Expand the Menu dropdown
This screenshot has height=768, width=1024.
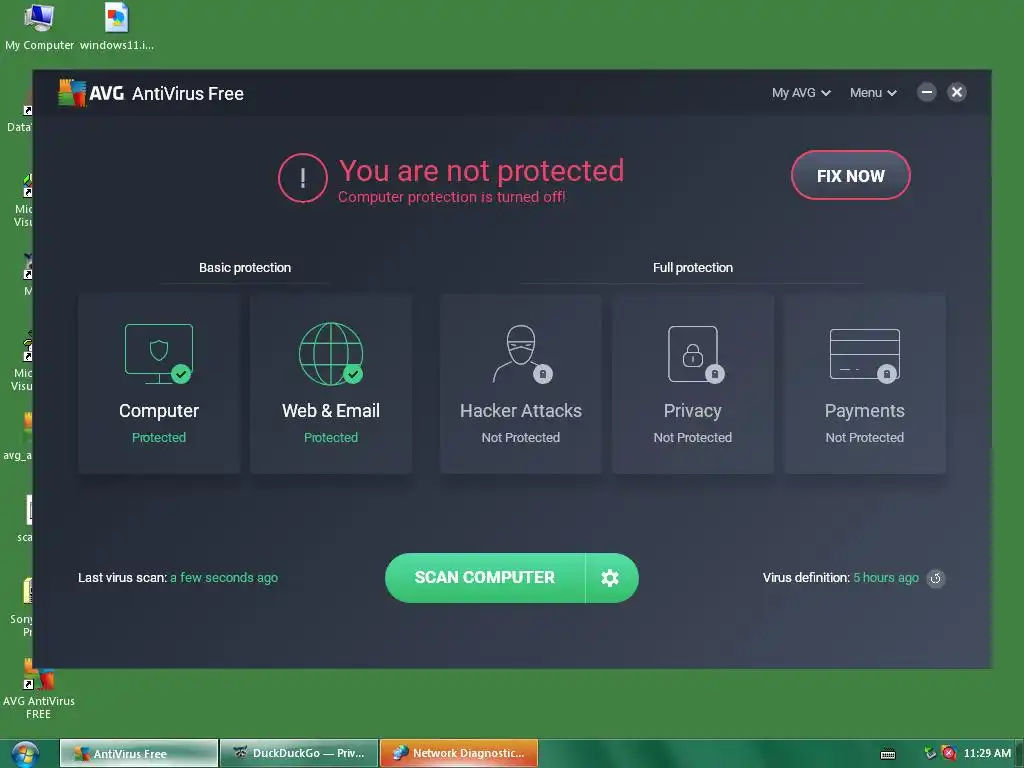pos(873,93)
